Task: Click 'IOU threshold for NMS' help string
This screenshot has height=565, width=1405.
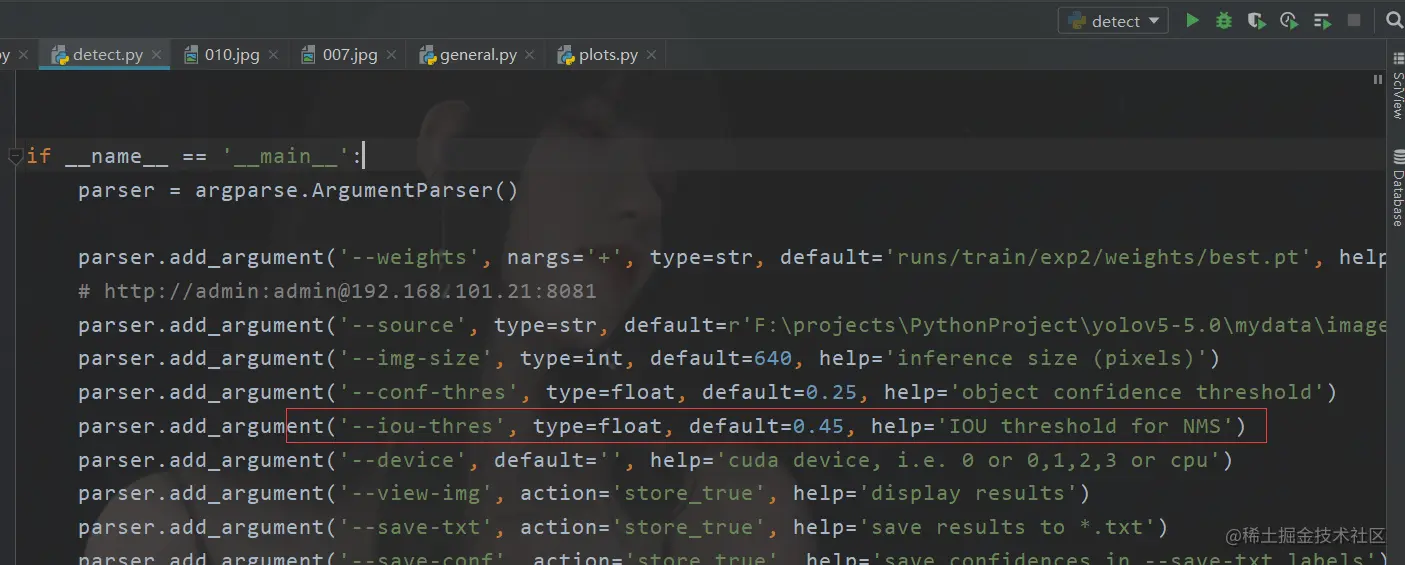Action: click(x=1085, y=426)
